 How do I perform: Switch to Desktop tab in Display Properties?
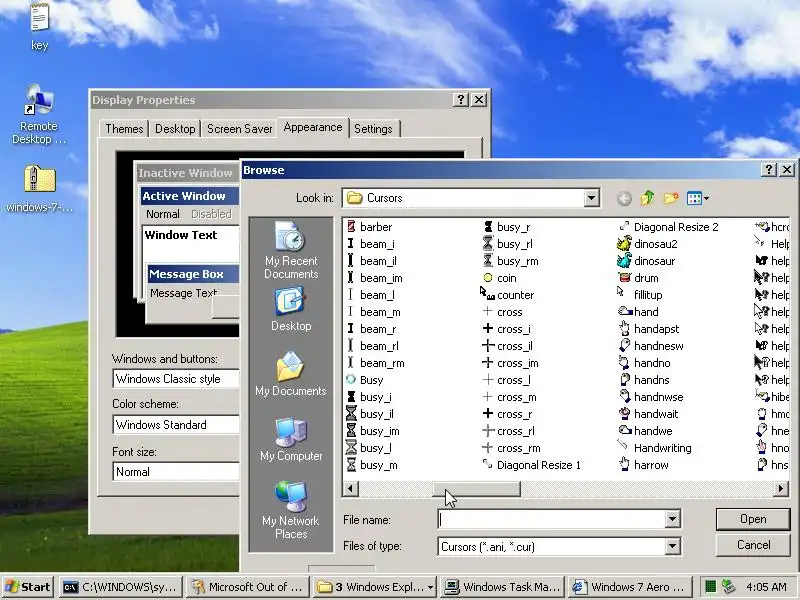pos(175,129)
